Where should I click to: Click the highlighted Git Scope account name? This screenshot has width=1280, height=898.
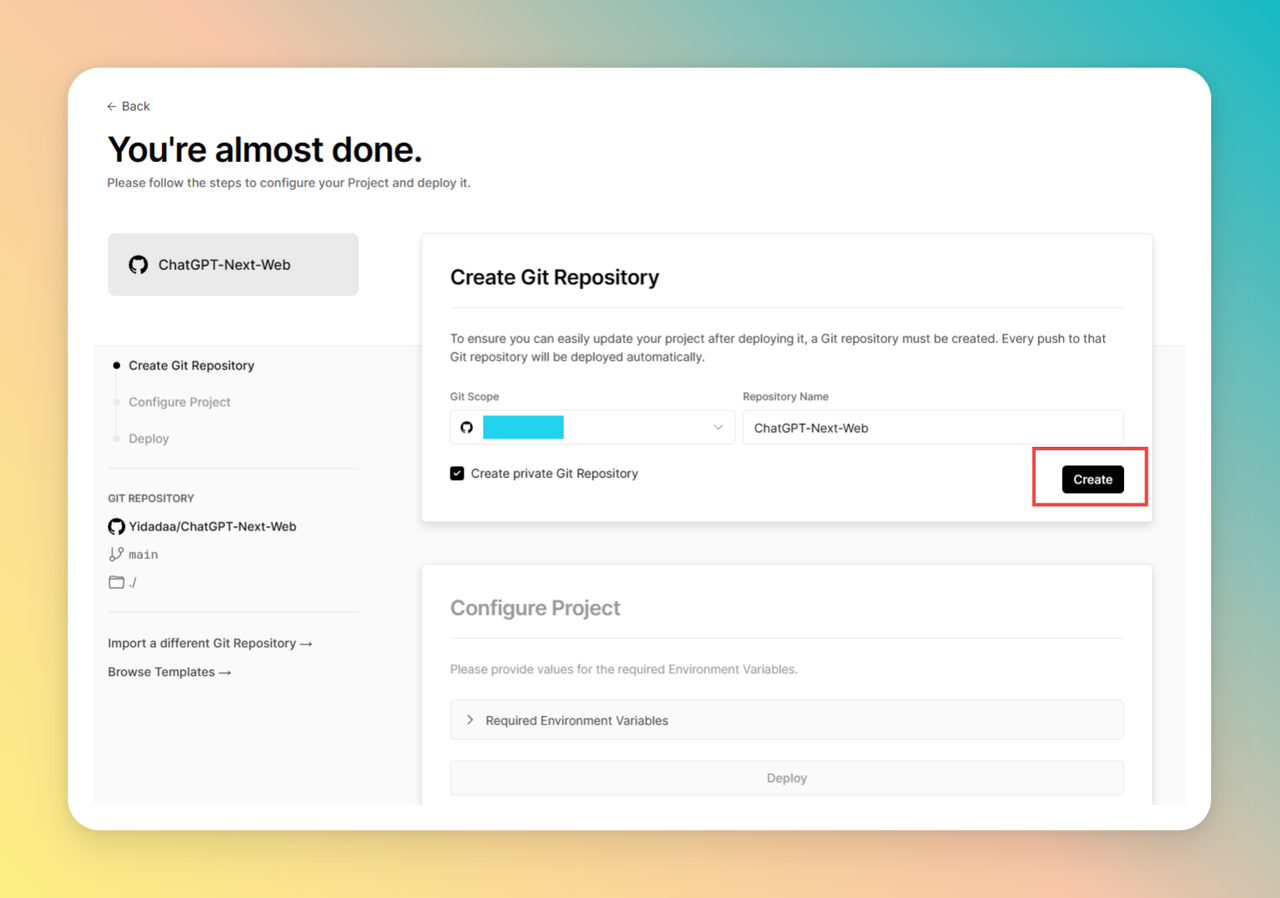click(523, 428)
